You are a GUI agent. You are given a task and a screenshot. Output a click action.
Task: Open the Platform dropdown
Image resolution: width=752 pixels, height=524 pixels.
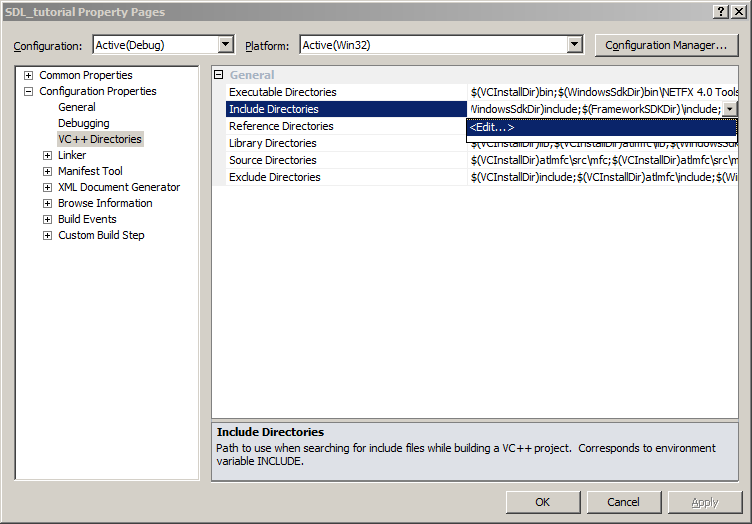pyautogui.click(x=574, y=45)
